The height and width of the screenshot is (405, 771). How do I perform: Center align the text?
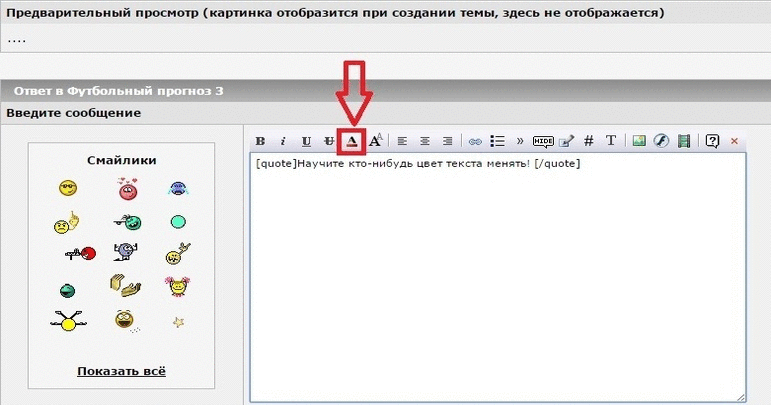click(425, 141)
